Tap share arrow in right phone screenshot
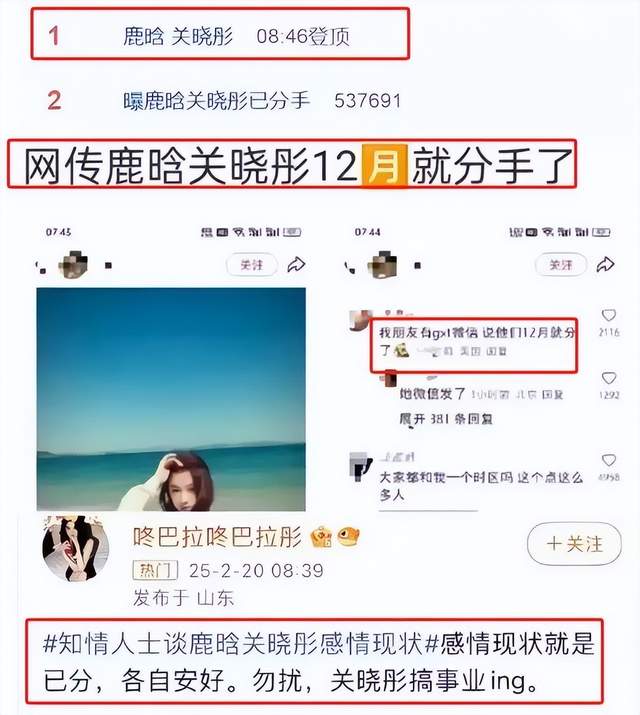Screen dimensions: 640x715 (605, 264)
